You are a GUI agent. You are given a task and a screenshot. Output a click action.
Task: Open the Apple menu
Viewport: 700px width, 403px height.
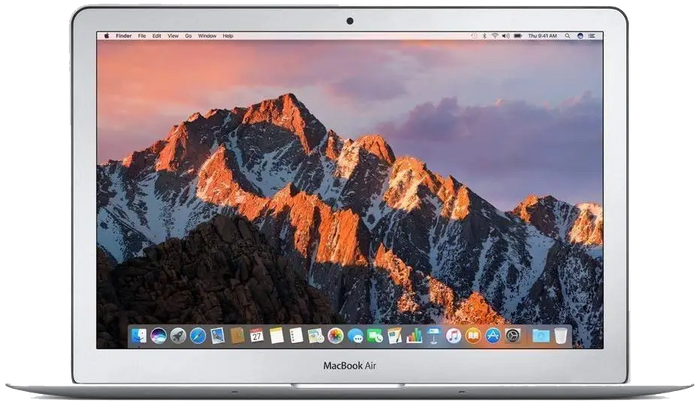click(x=104, y=35)
